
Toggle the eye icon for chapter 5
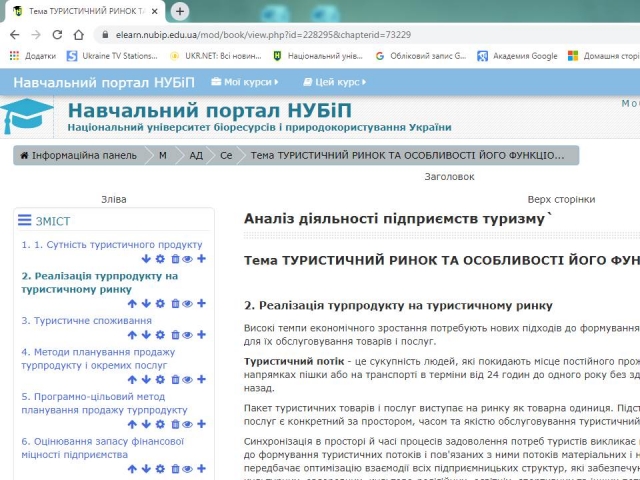[187, 424]
